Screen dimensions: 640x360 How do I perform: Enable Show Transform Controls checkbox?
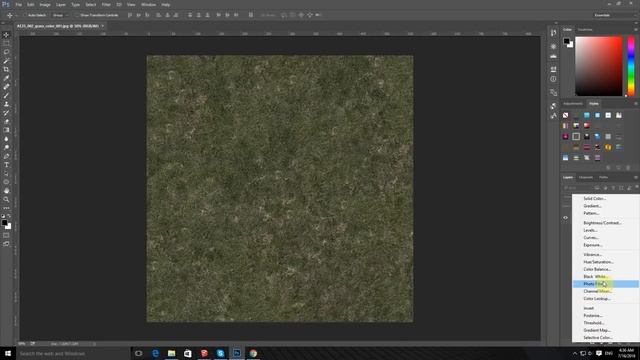[77, 15]
